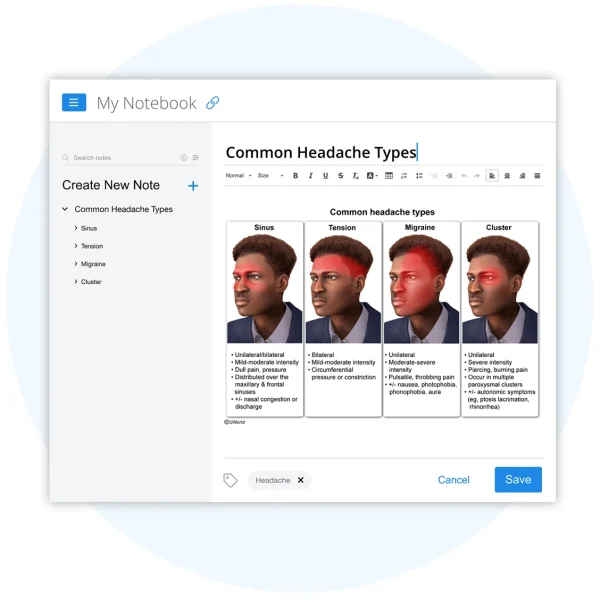Expand the Migraine note chevron
This screenshot has height=600, width=600.
point(76,264)
